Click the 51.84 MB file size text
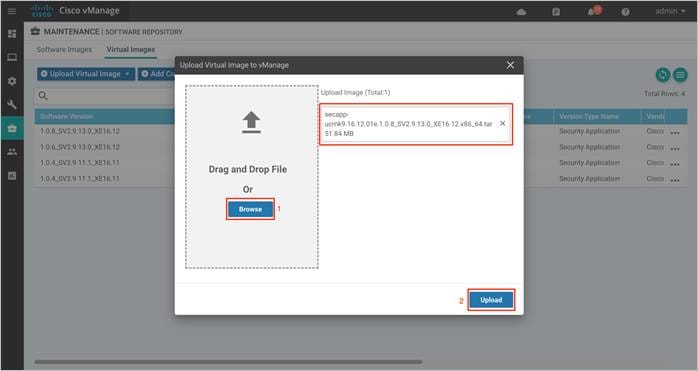698x371 pixels. click(x=339, y=134)
